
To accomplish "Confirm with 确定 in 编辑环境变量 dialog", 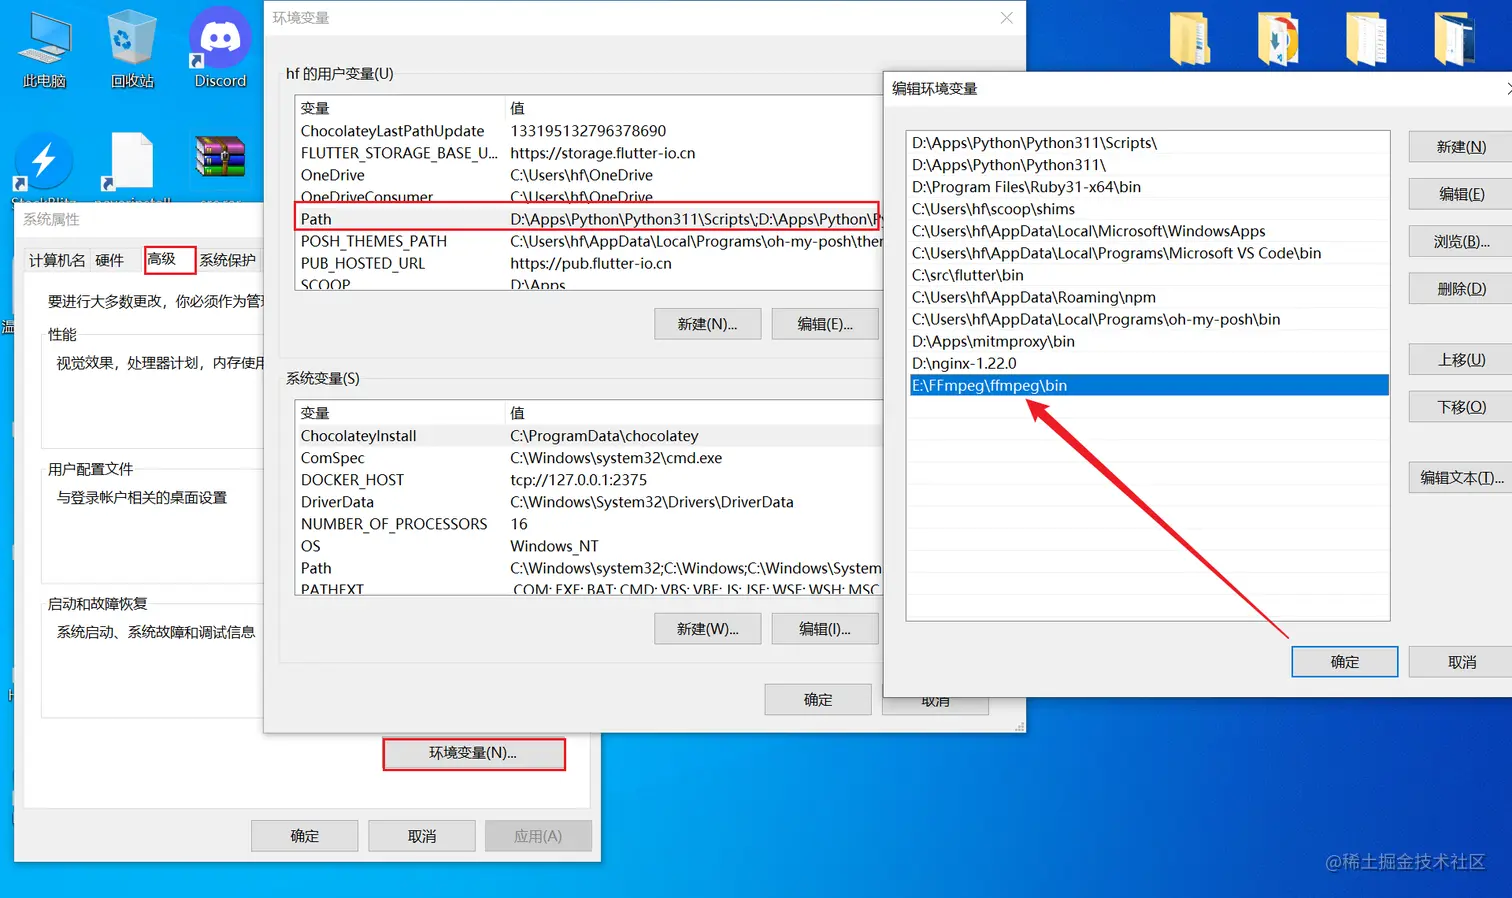I will pyautogui.click(x=1345, y=662).
